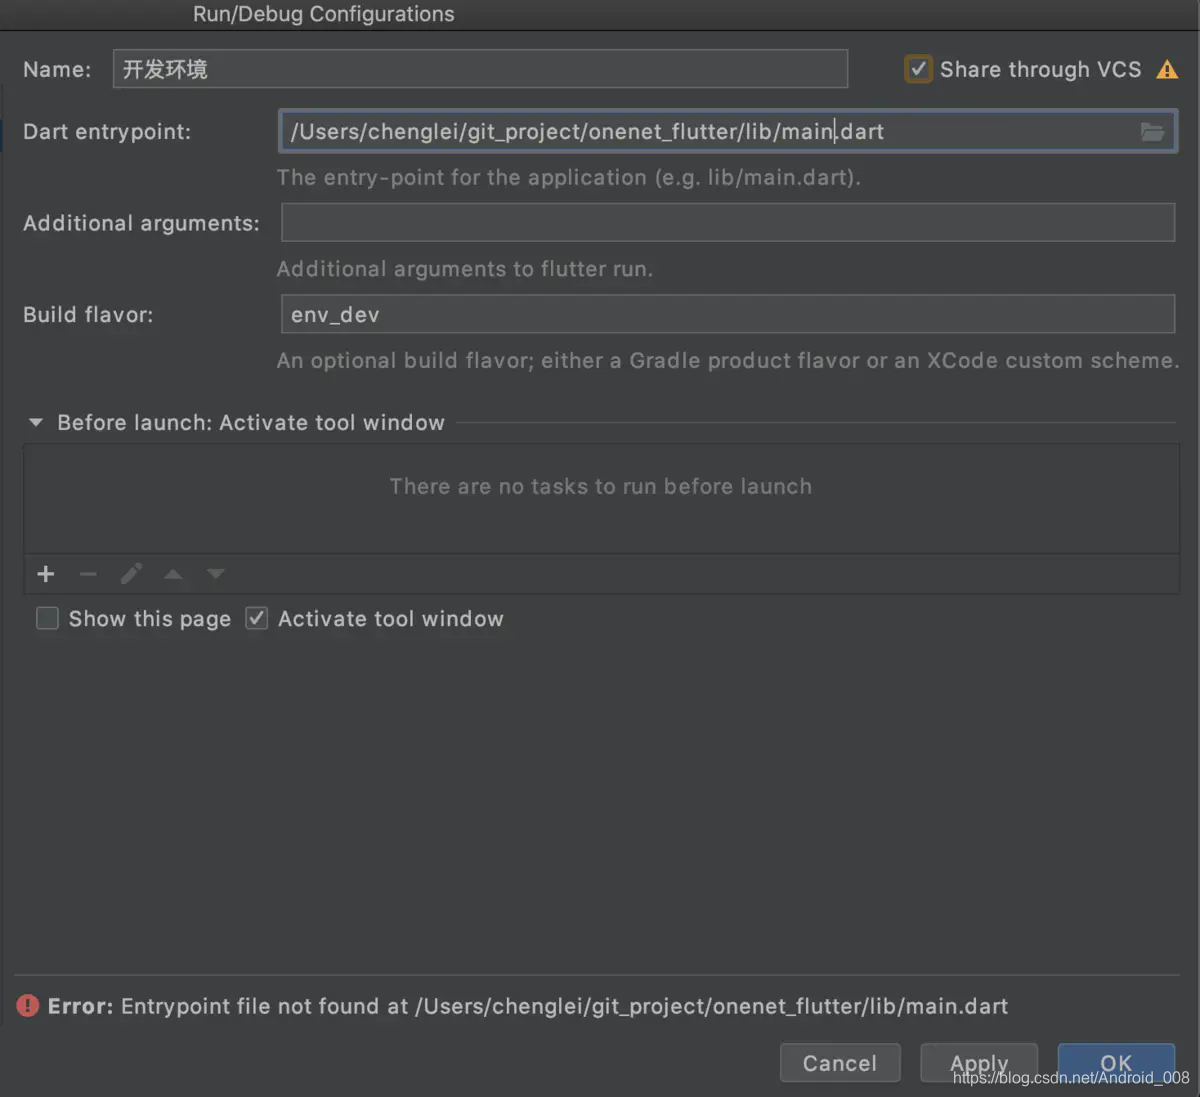
Task: Click the 'Build flavor:' label
Action: [88, 315]
